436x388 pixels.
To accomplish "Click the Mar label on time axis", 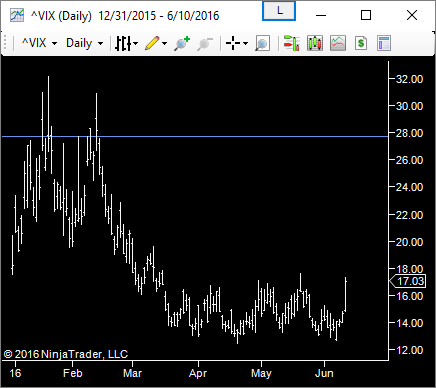I will coord(132,373).
